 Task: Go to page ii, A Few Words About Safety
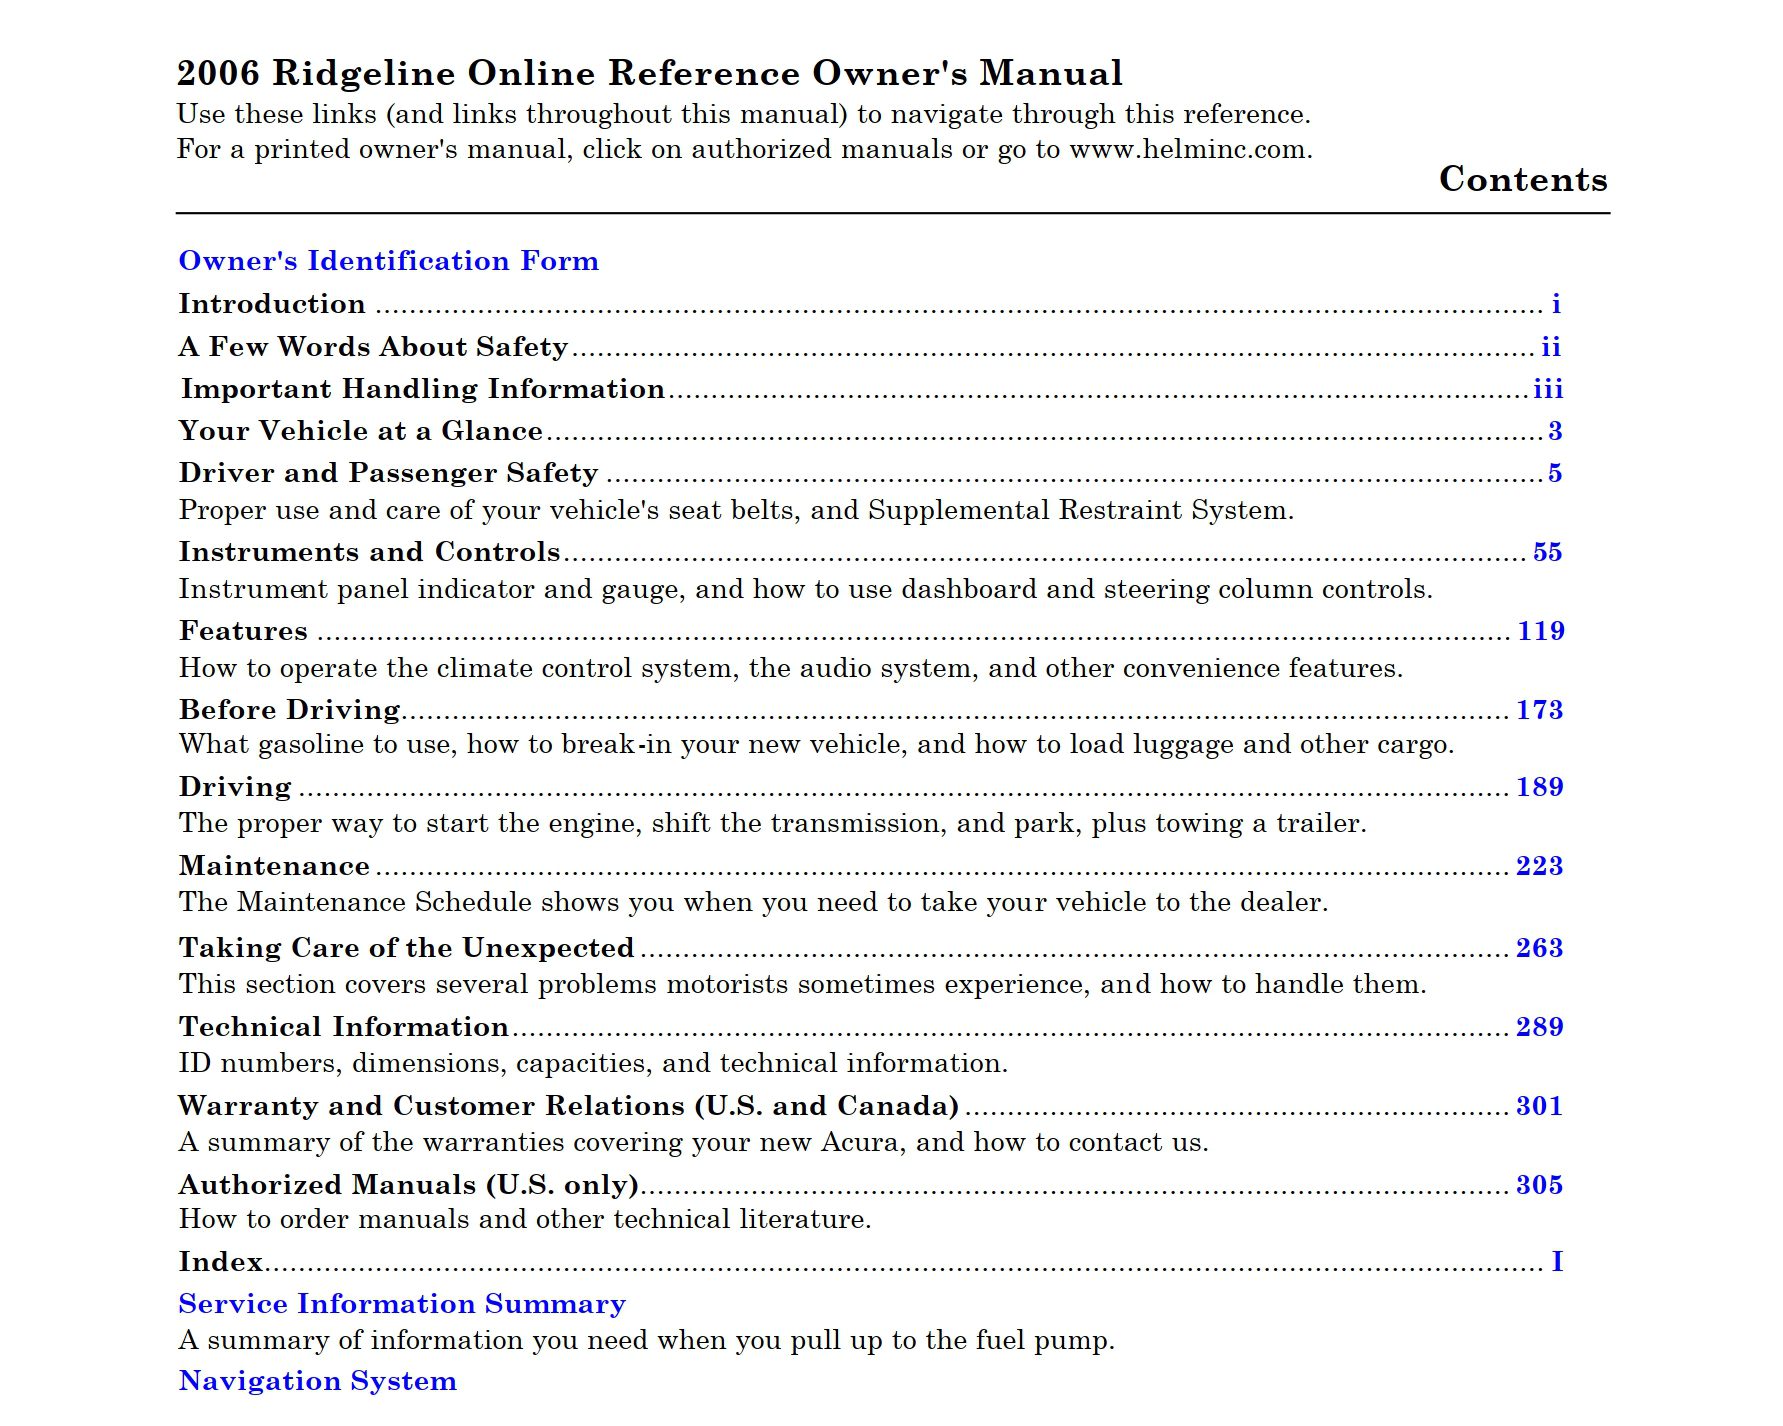point(1551,346)
